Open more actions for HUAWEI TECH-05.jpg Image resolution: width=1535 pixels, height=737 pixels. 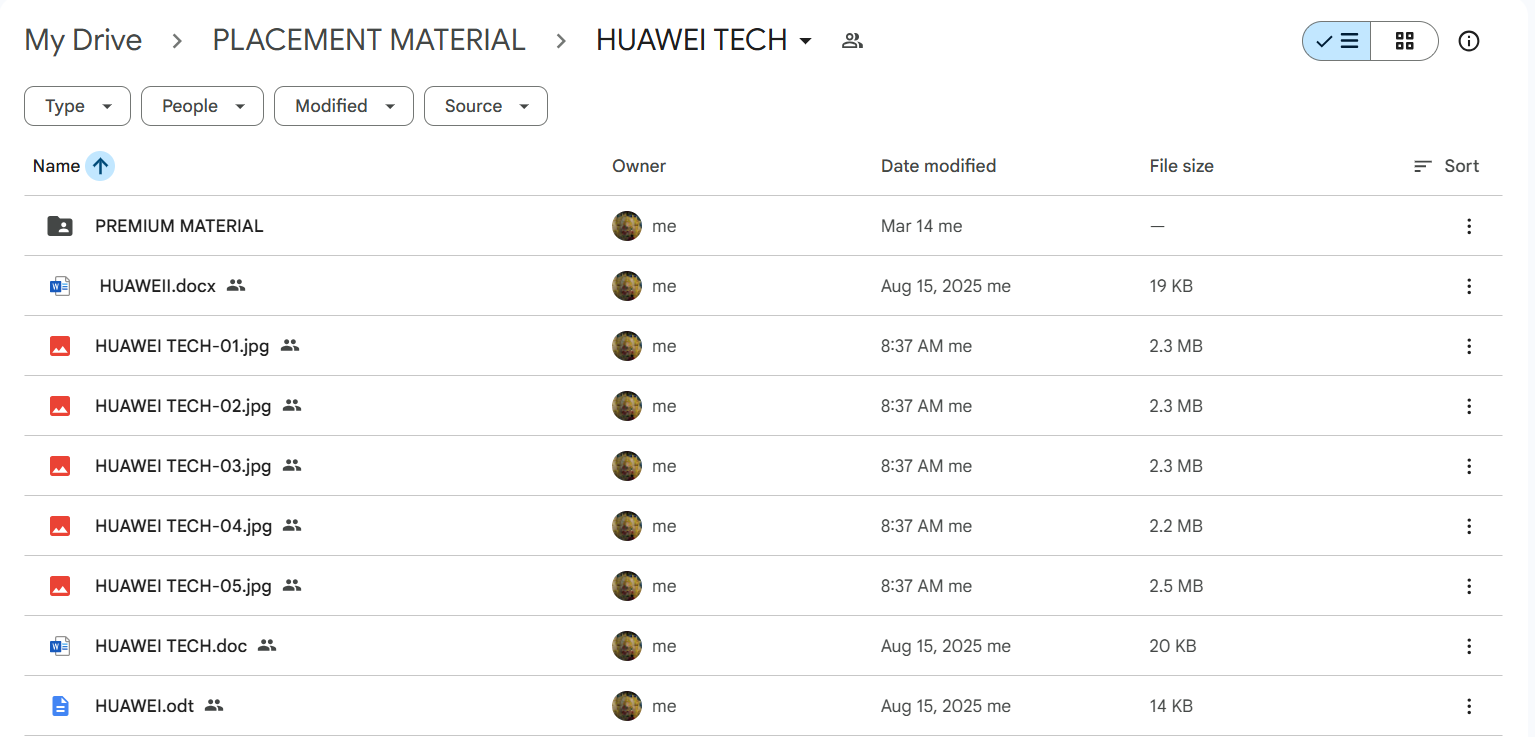[1469, 586]
